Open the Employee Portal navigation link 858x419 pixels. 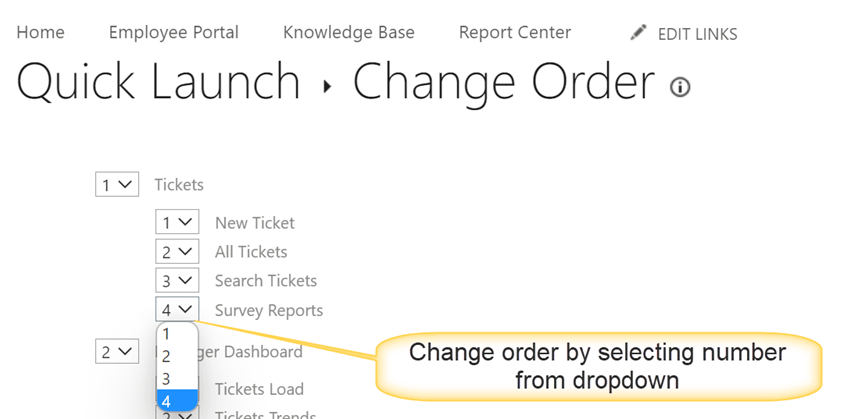tap(174, 33)
